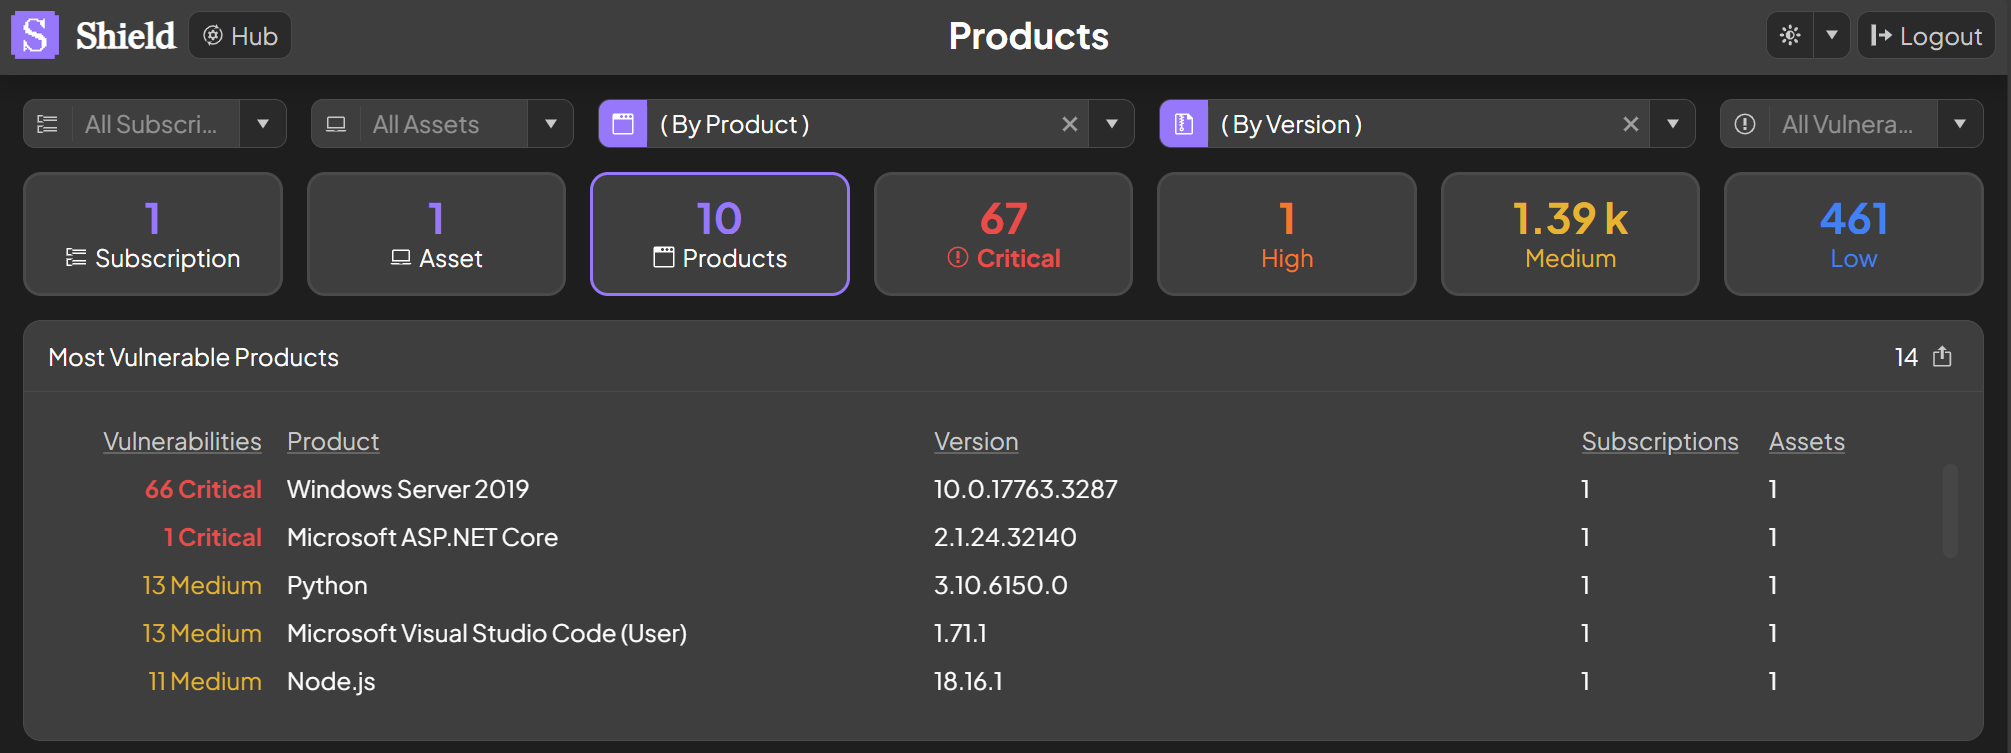
Task: Click the All Assets filter field
Action: click(443, 124)
